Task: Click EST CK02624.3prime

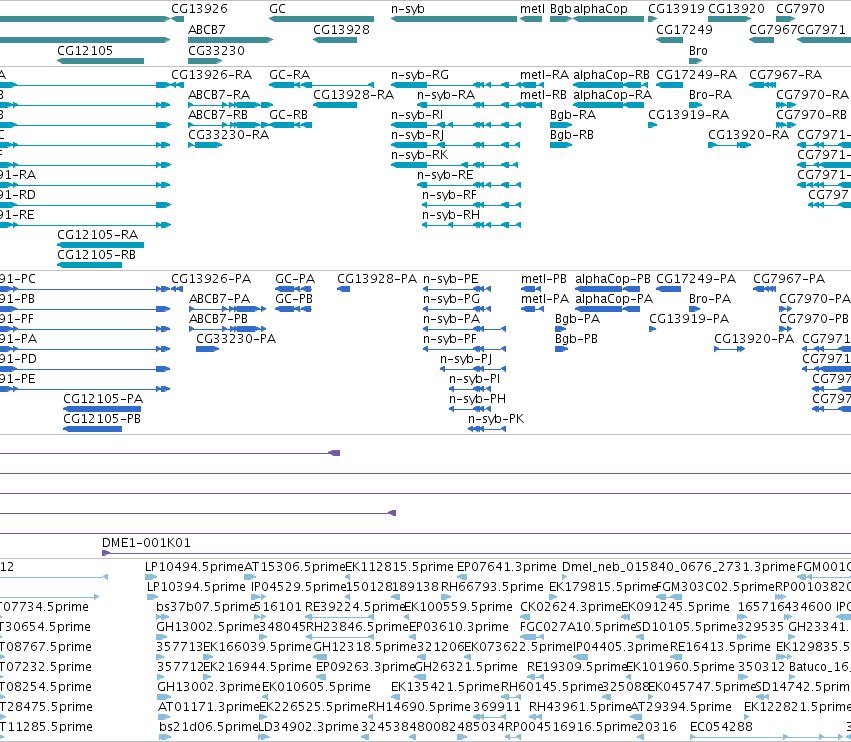Action: click(x=570, y=606)
